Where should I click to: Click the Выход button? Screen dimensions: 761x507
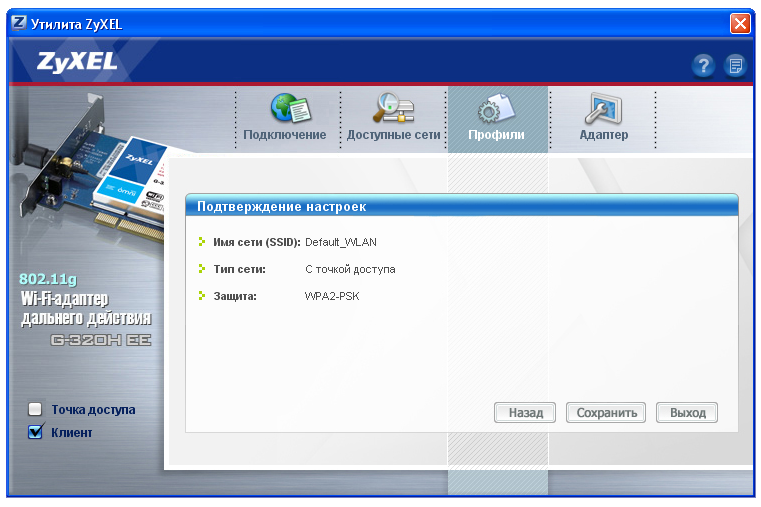pos(687,413)
